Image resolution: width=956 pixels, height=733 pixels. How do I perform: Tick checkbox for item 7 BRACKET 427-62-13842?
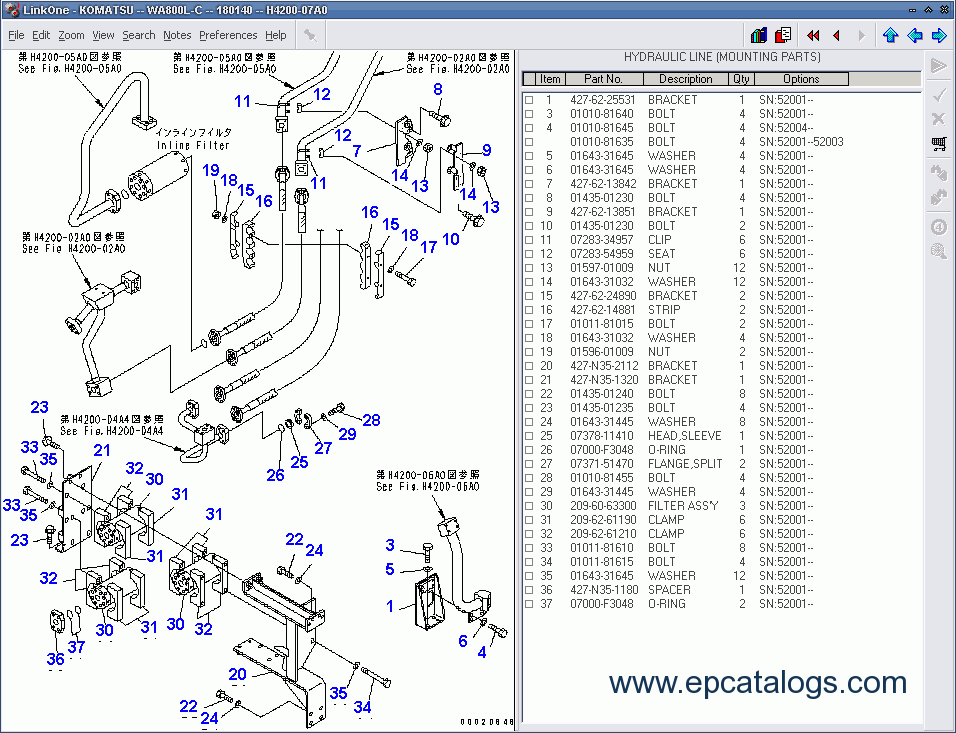[x=529, y=184]
